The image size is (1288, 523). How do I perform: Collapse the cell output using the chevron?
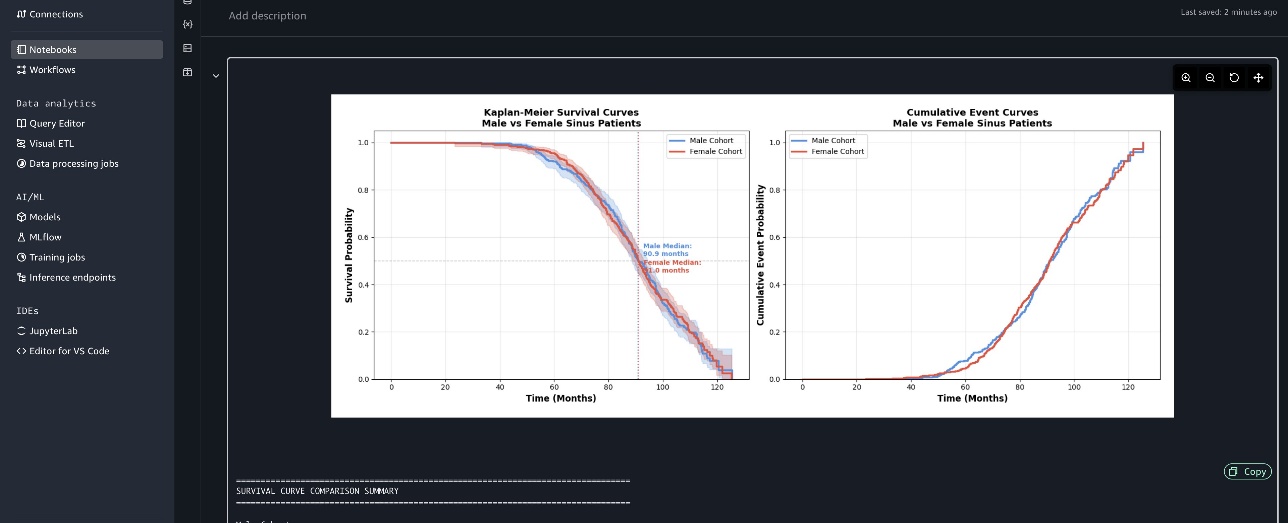click(x=216, y=75)
